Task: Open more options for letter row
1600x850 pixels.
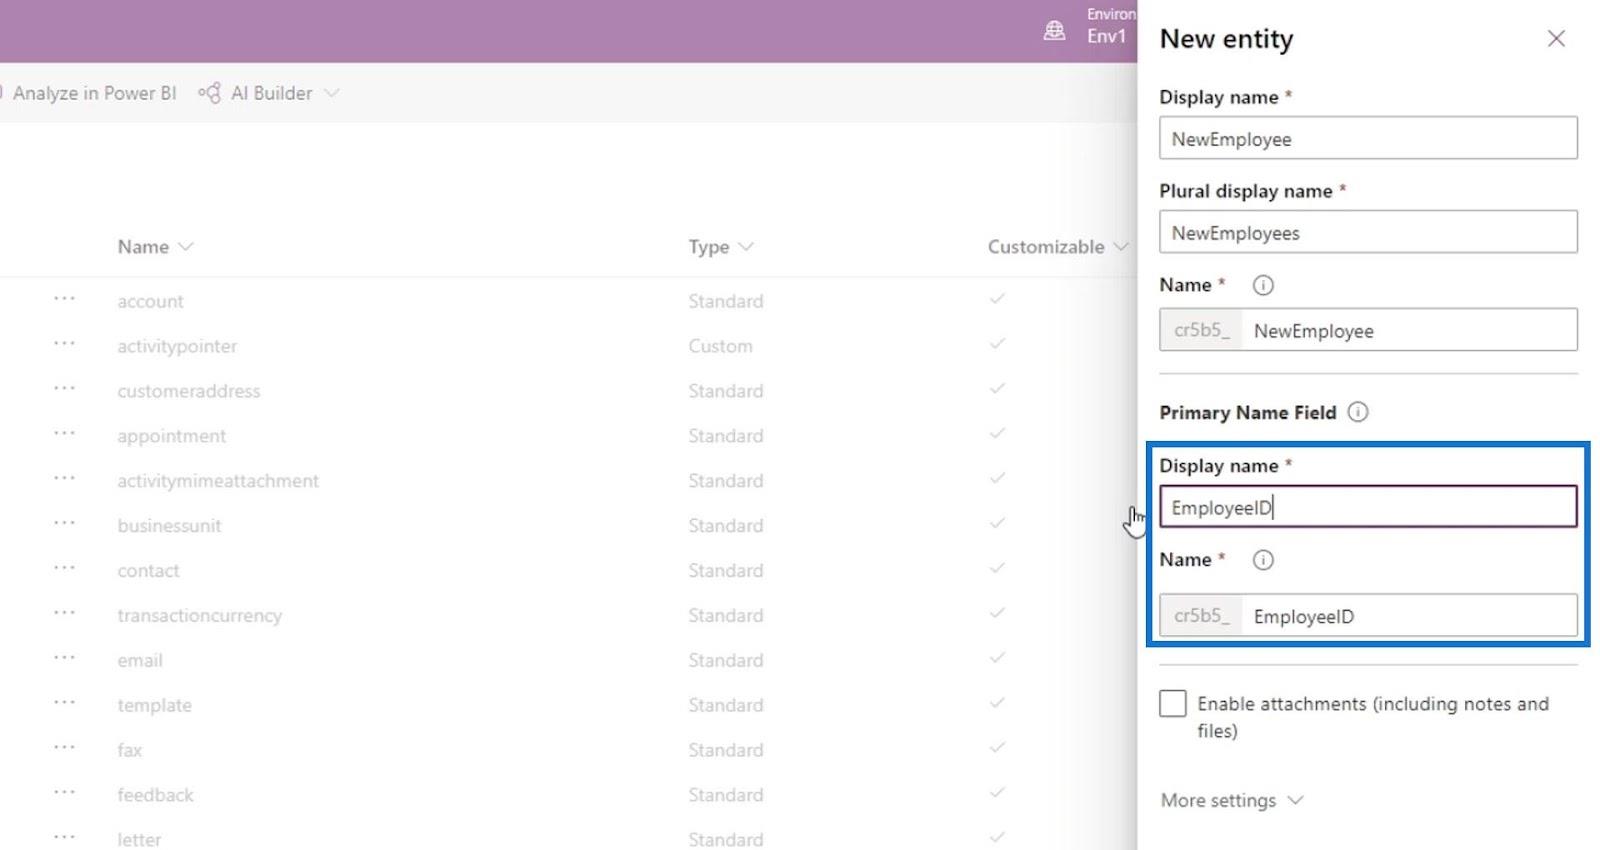Action: click(64, 837)
